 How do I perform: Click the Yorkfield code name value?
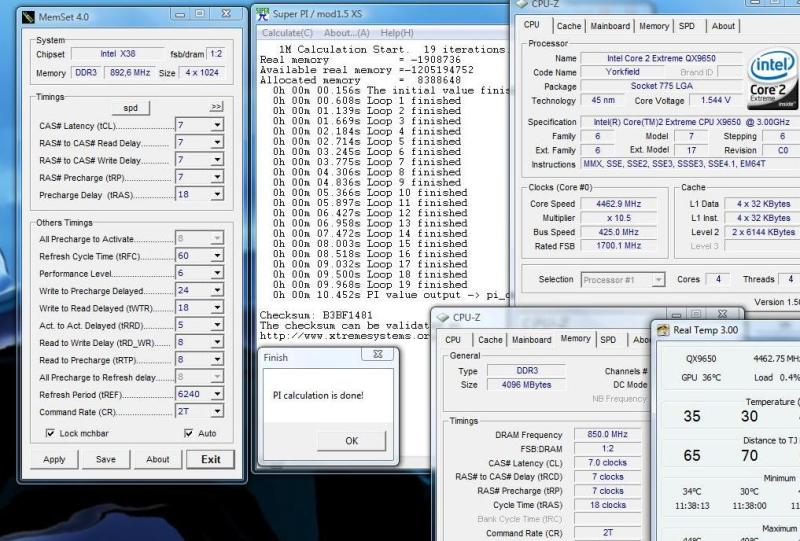(x=622, y=72)
